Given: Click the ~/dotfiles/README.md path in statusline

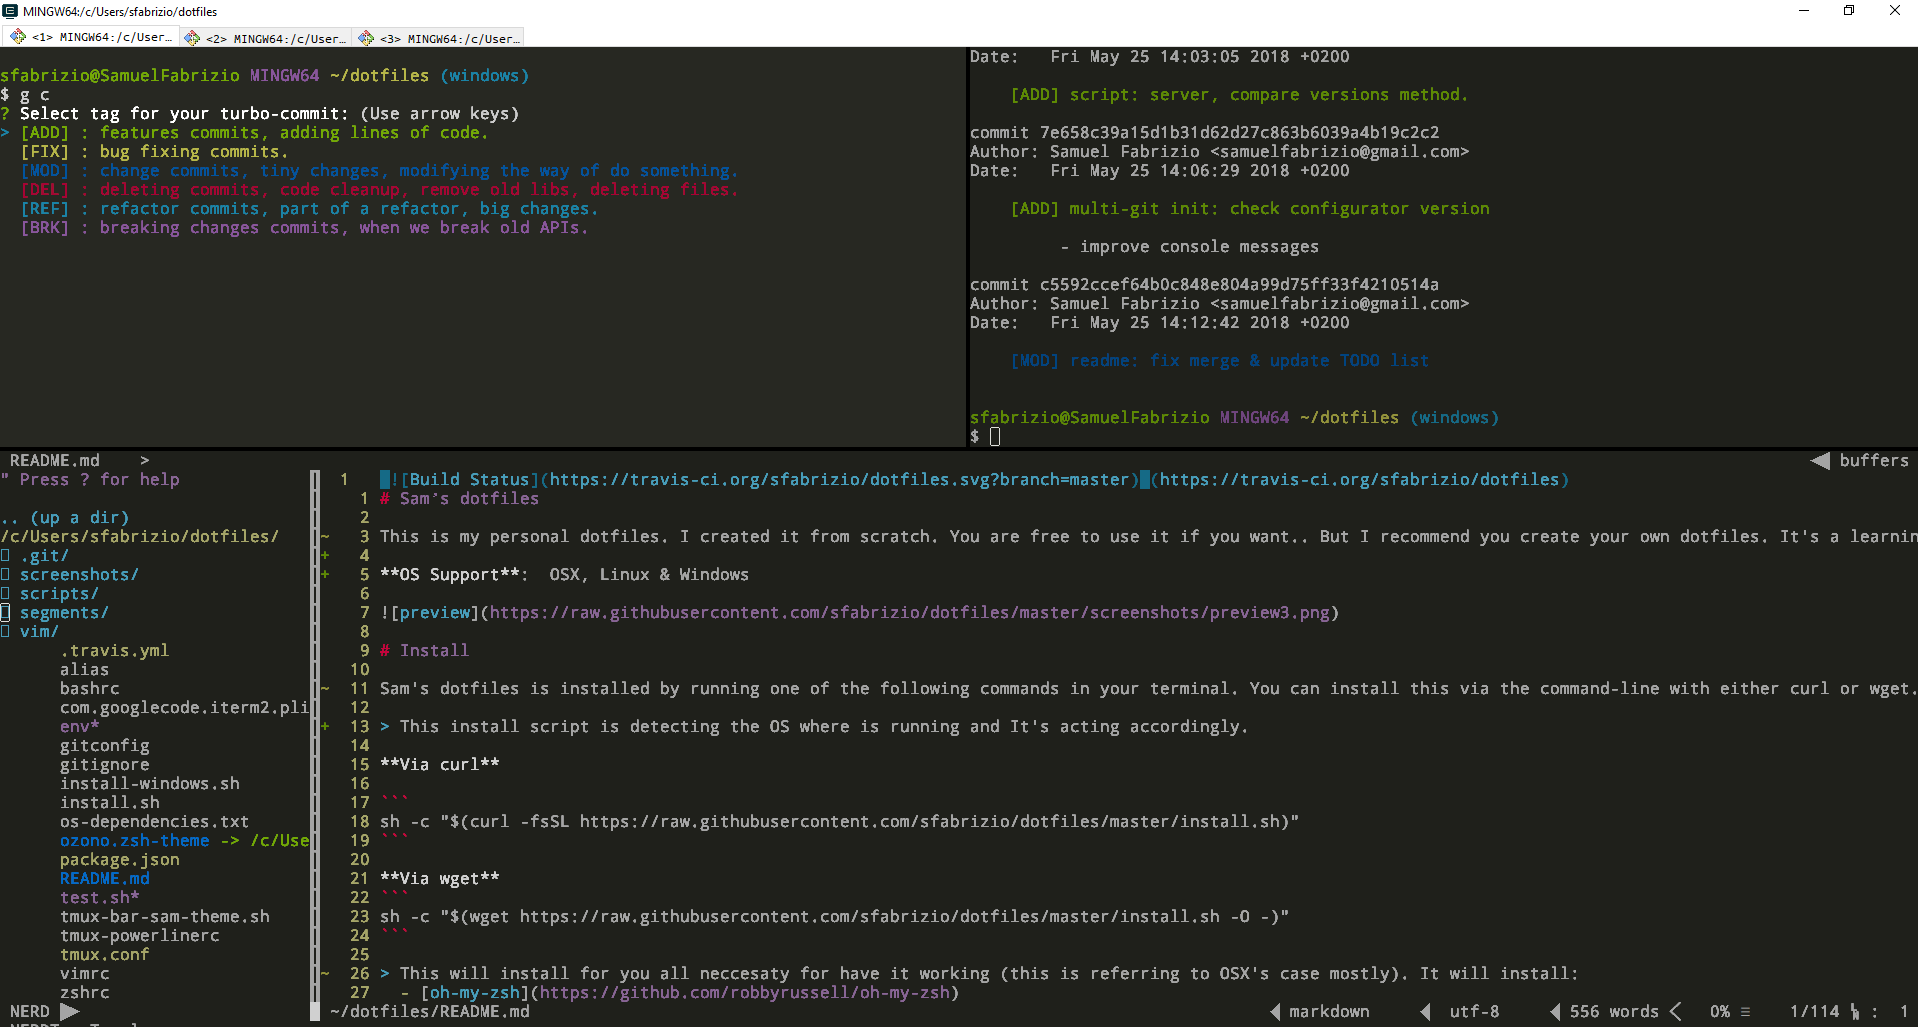Looking at the screenshot, I should 429,1012.
